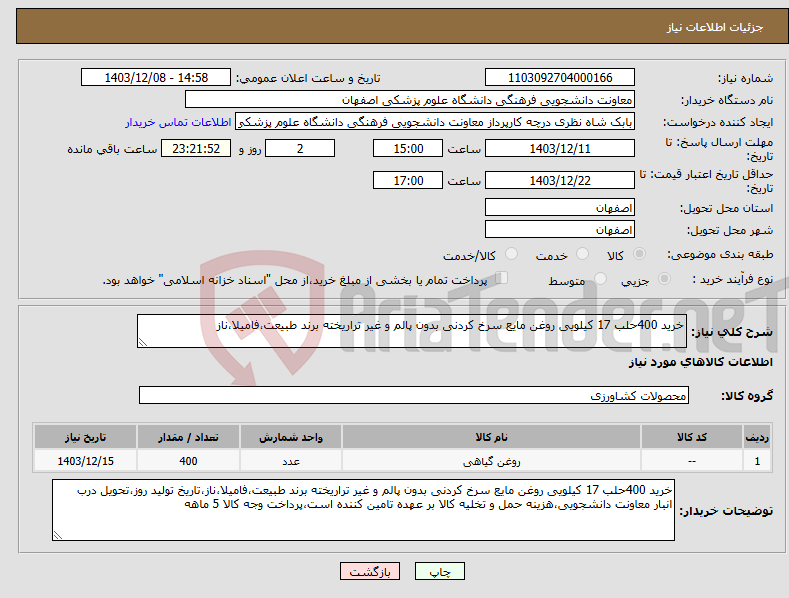Click the بازگشت (back) button

370,571
